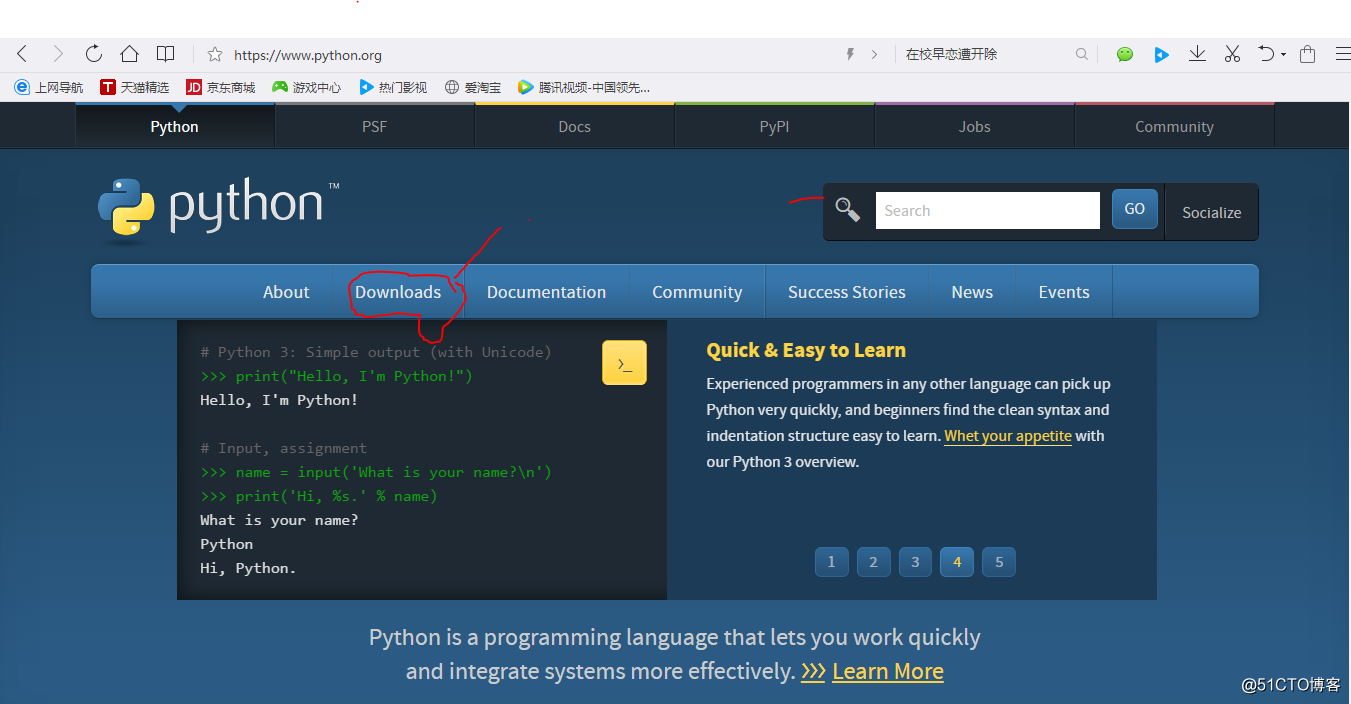Click the blue video play toolbar icon
Image resolution: width=1351 pixels, height=704 pixels.
click(1161, 54)
